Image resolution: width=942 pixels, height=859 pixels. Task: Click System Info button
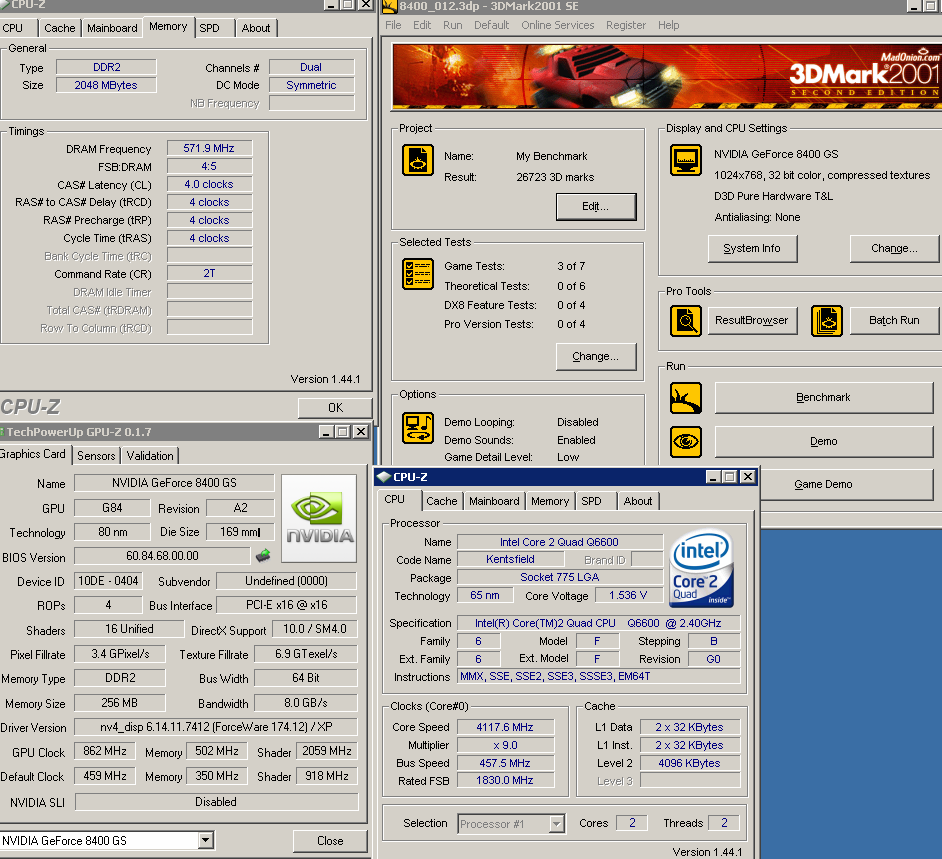pyautogui.click(x=752, y=249)
